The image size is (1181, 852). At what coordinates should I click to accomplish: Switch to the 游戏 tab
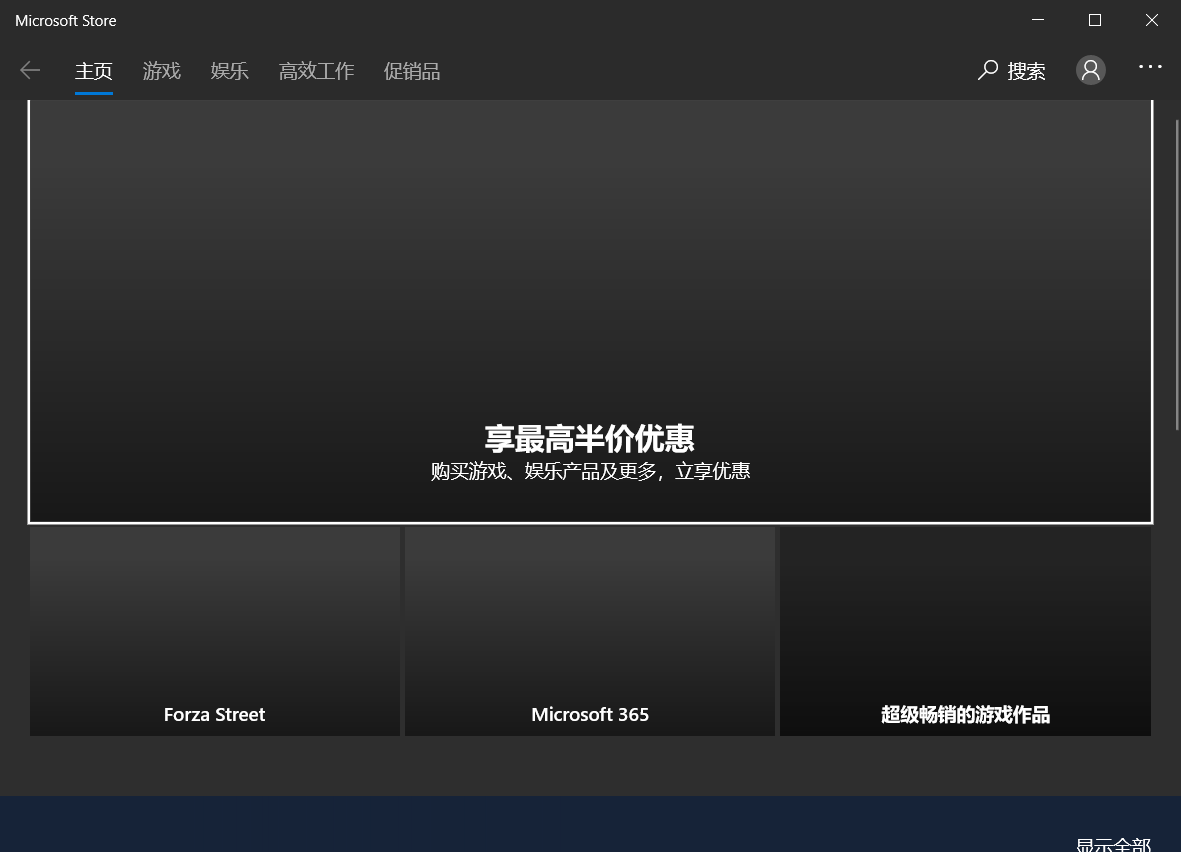(x=162, y=71)
